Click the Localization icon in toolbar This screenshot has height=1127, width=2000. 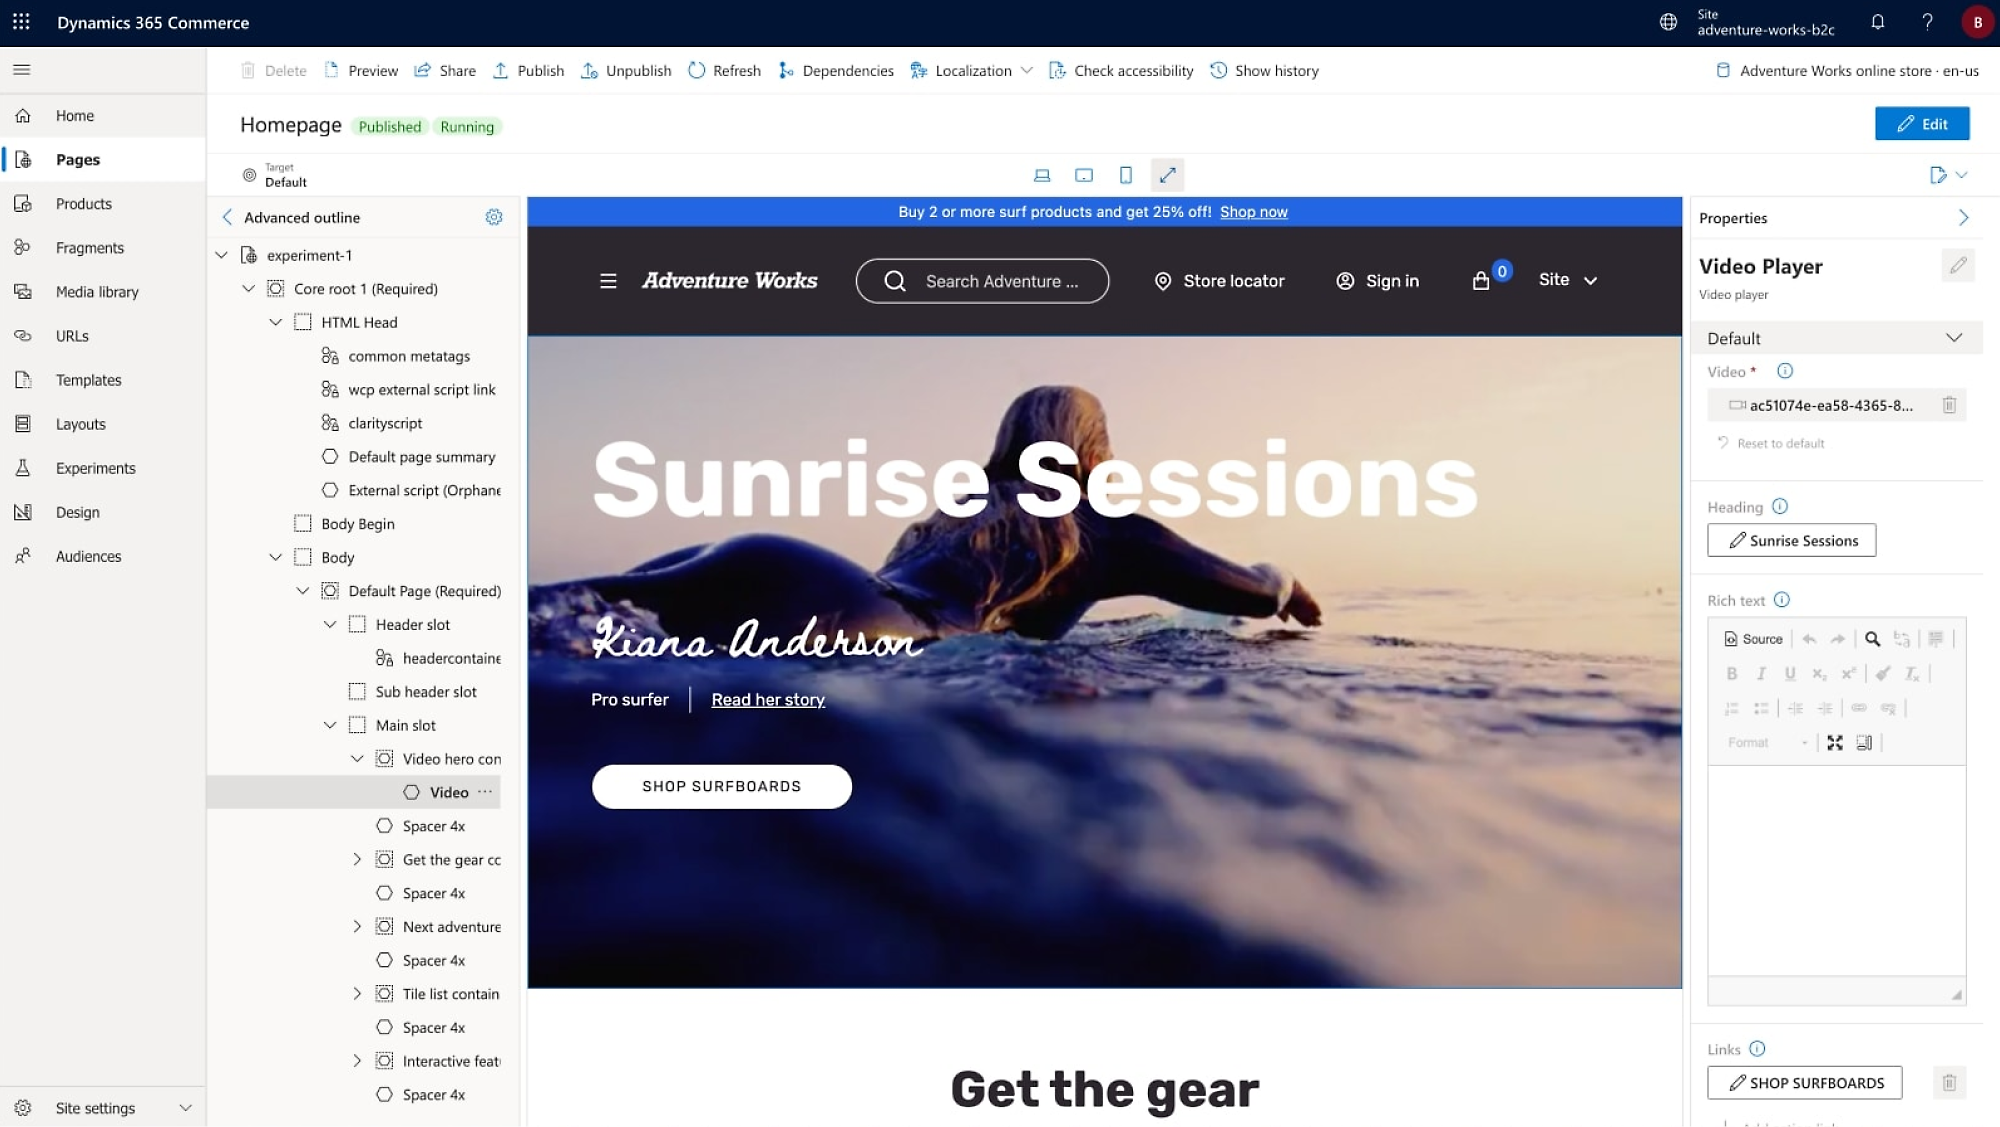click(918, 70)
